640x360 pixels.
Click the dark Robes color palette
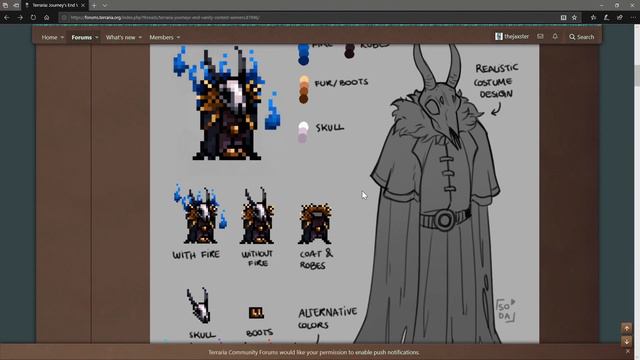(349, 51)
